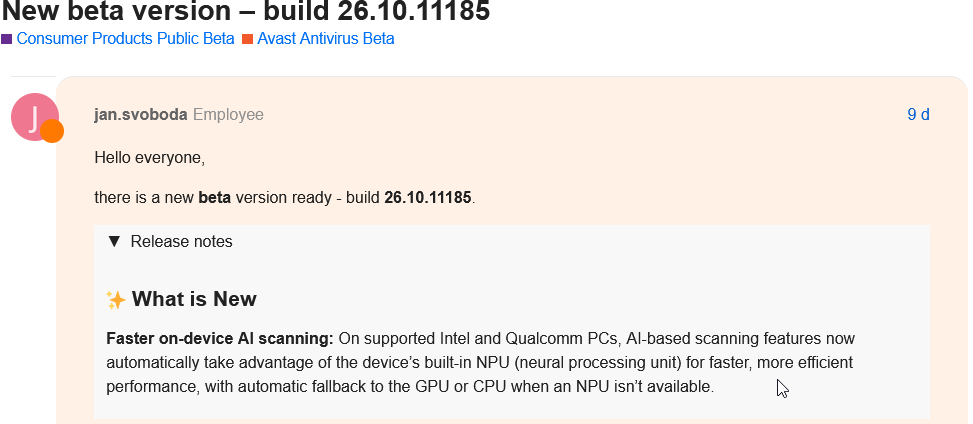Open the Avast Antivirus Beta category

tap(326, 38)
